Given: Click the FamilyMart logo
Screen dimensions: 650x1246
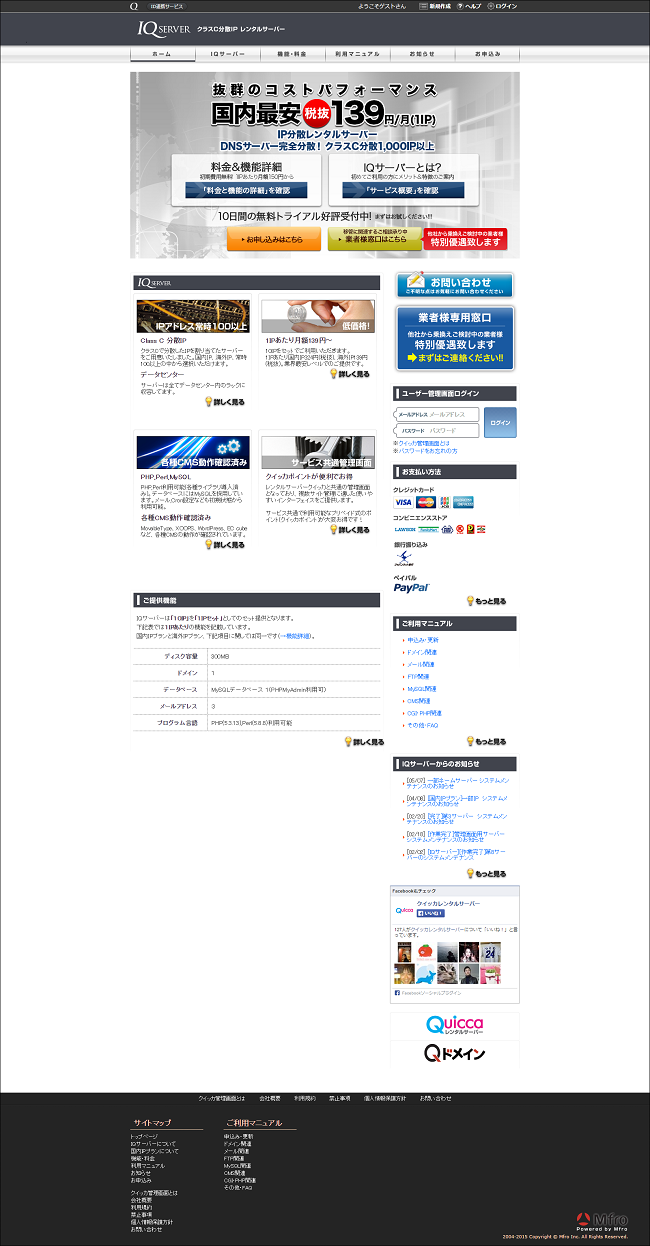Looking at the screenshot, I should tap(427, 529).
